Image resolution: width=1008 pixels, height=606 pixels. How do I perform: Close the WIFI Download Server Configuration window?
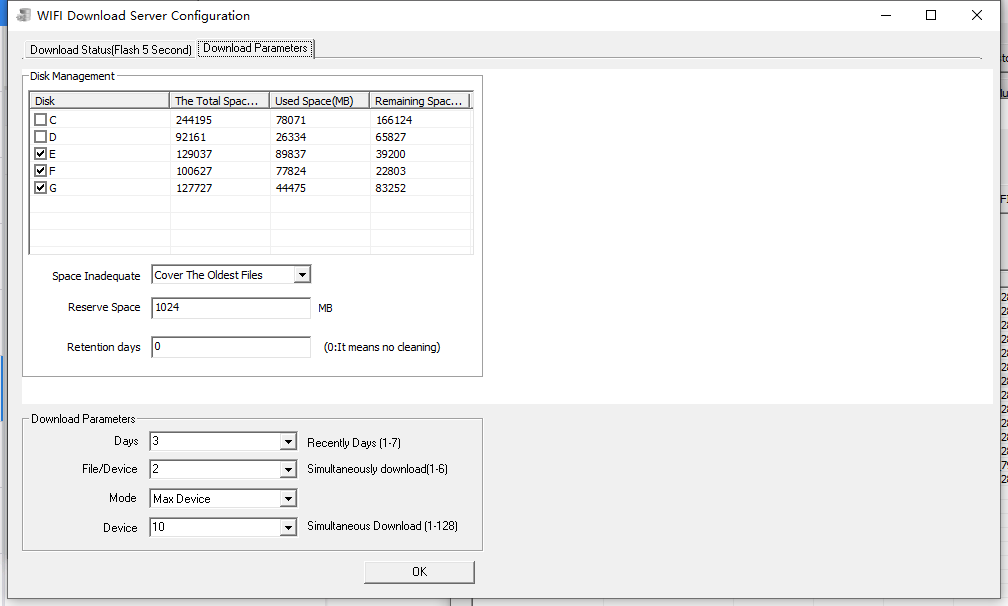976,15
